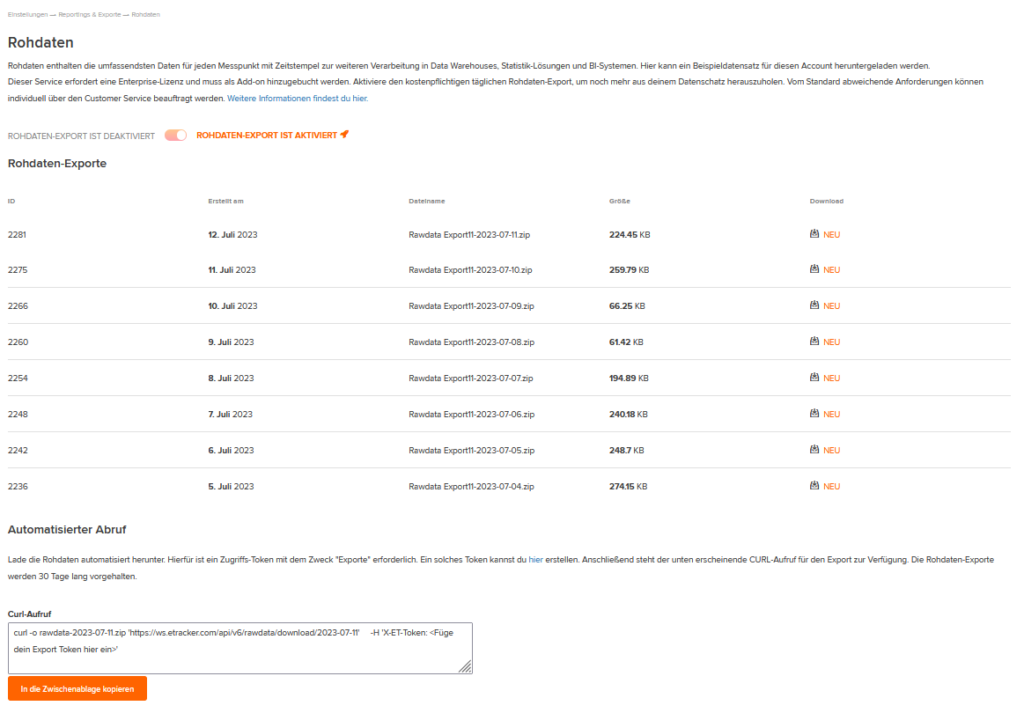This screenshot has width=1024, height=713.
Task: Click the curl text area resize handle
Action: point(465,667)
